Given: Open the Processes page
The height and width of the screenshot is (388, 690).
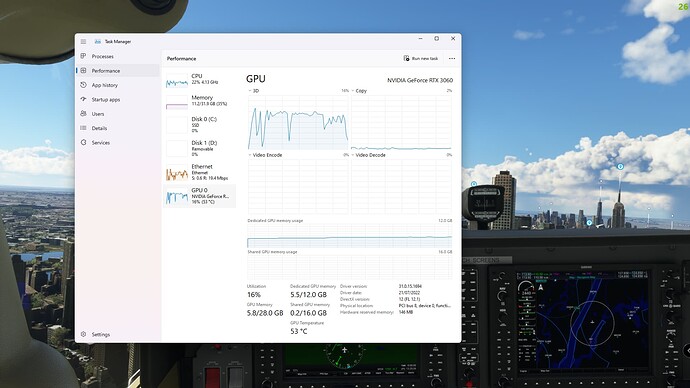Looking at the screenshot, I should point(117,56).
